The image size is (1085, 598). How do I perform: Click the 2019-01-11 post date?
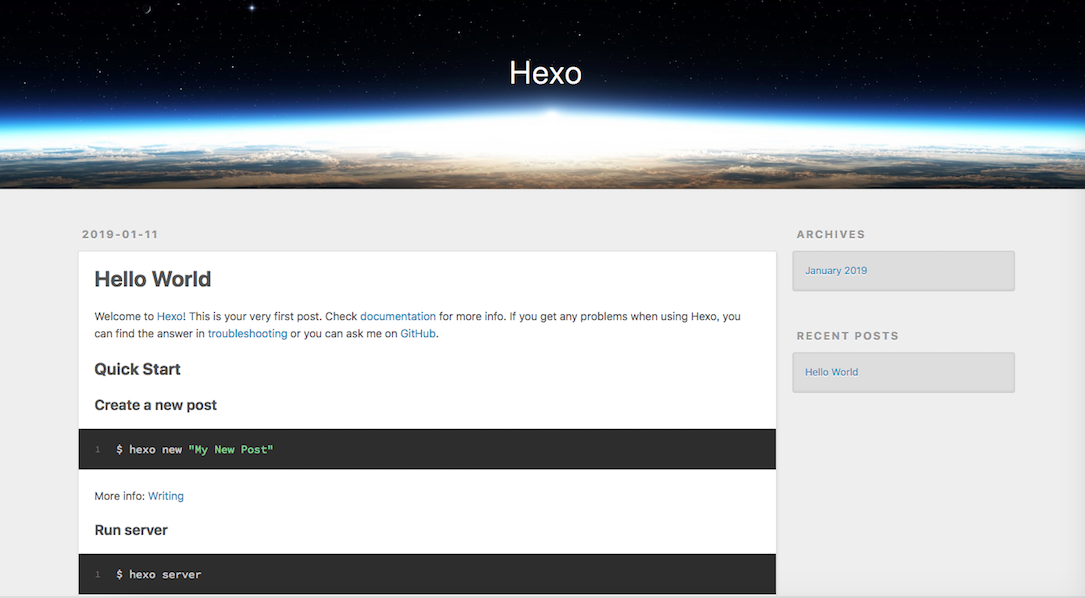pos(120,235)
